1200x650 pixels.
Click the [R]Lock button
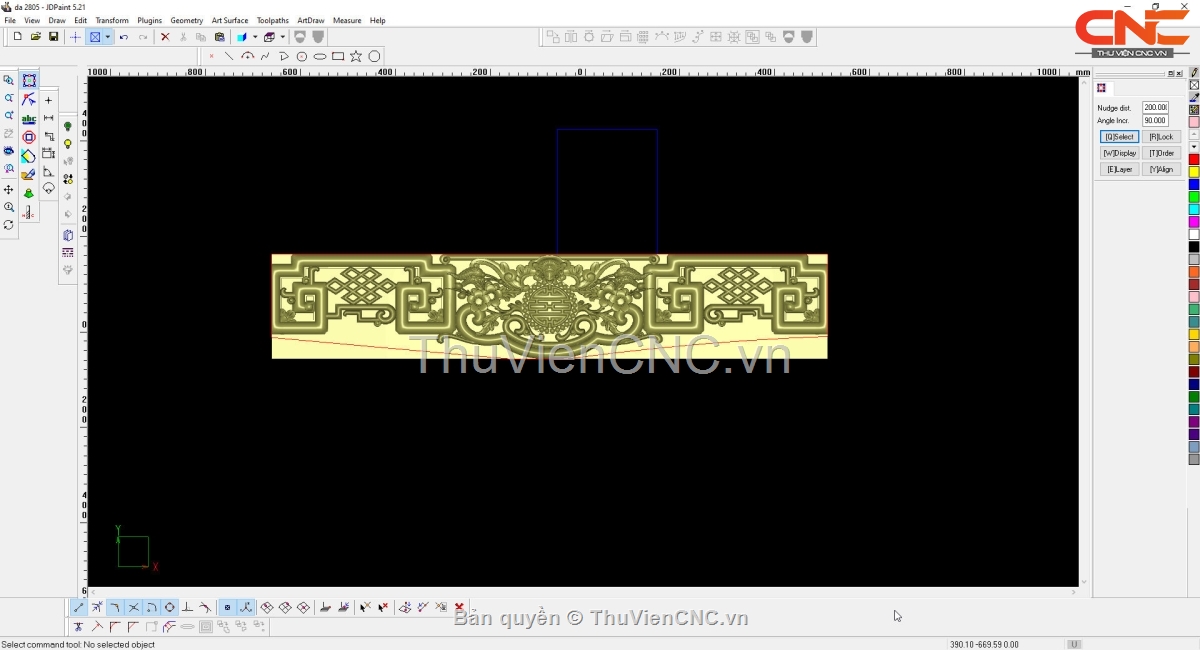click(x=1161, y=137)
